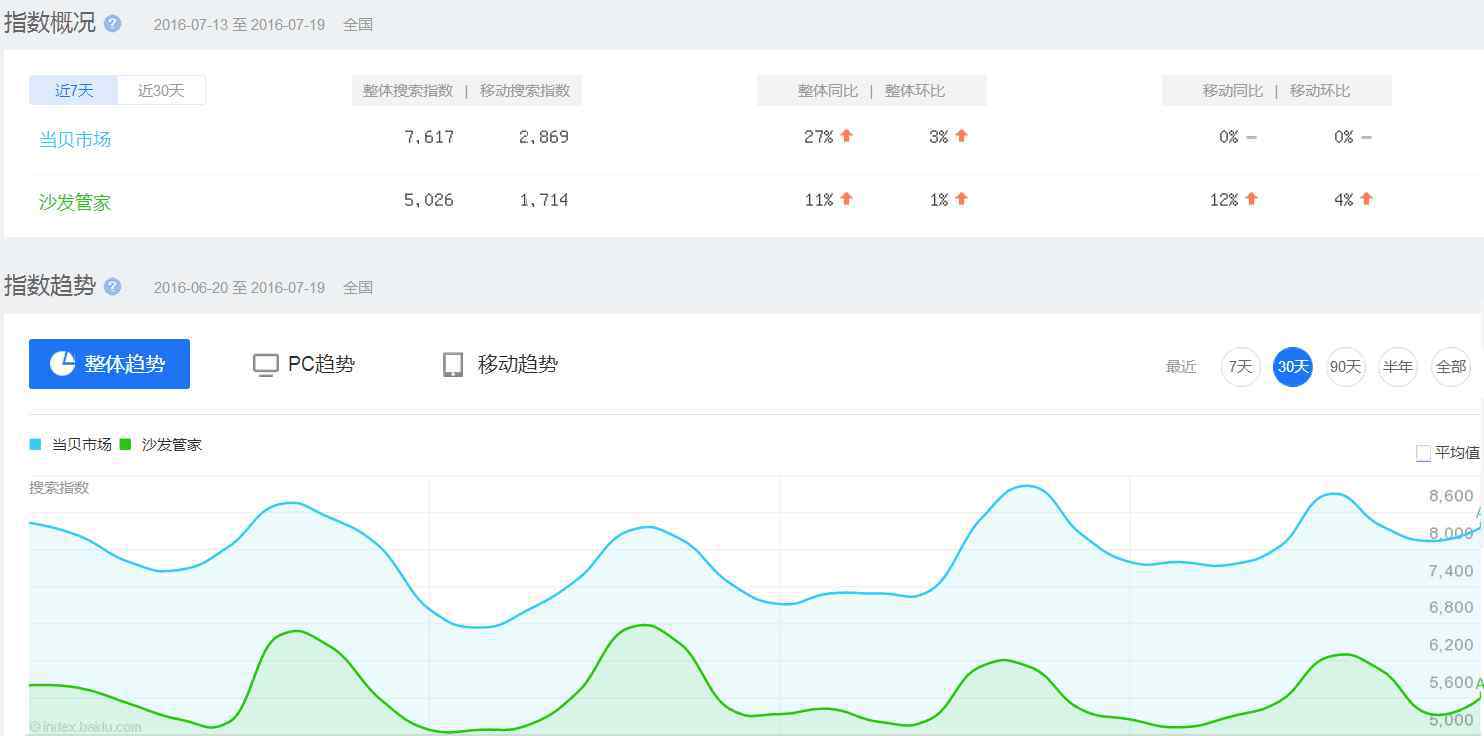This screenshot has height=736, width=1484.
Task: Select the 90天 range button
Action: click(1345, 367)
